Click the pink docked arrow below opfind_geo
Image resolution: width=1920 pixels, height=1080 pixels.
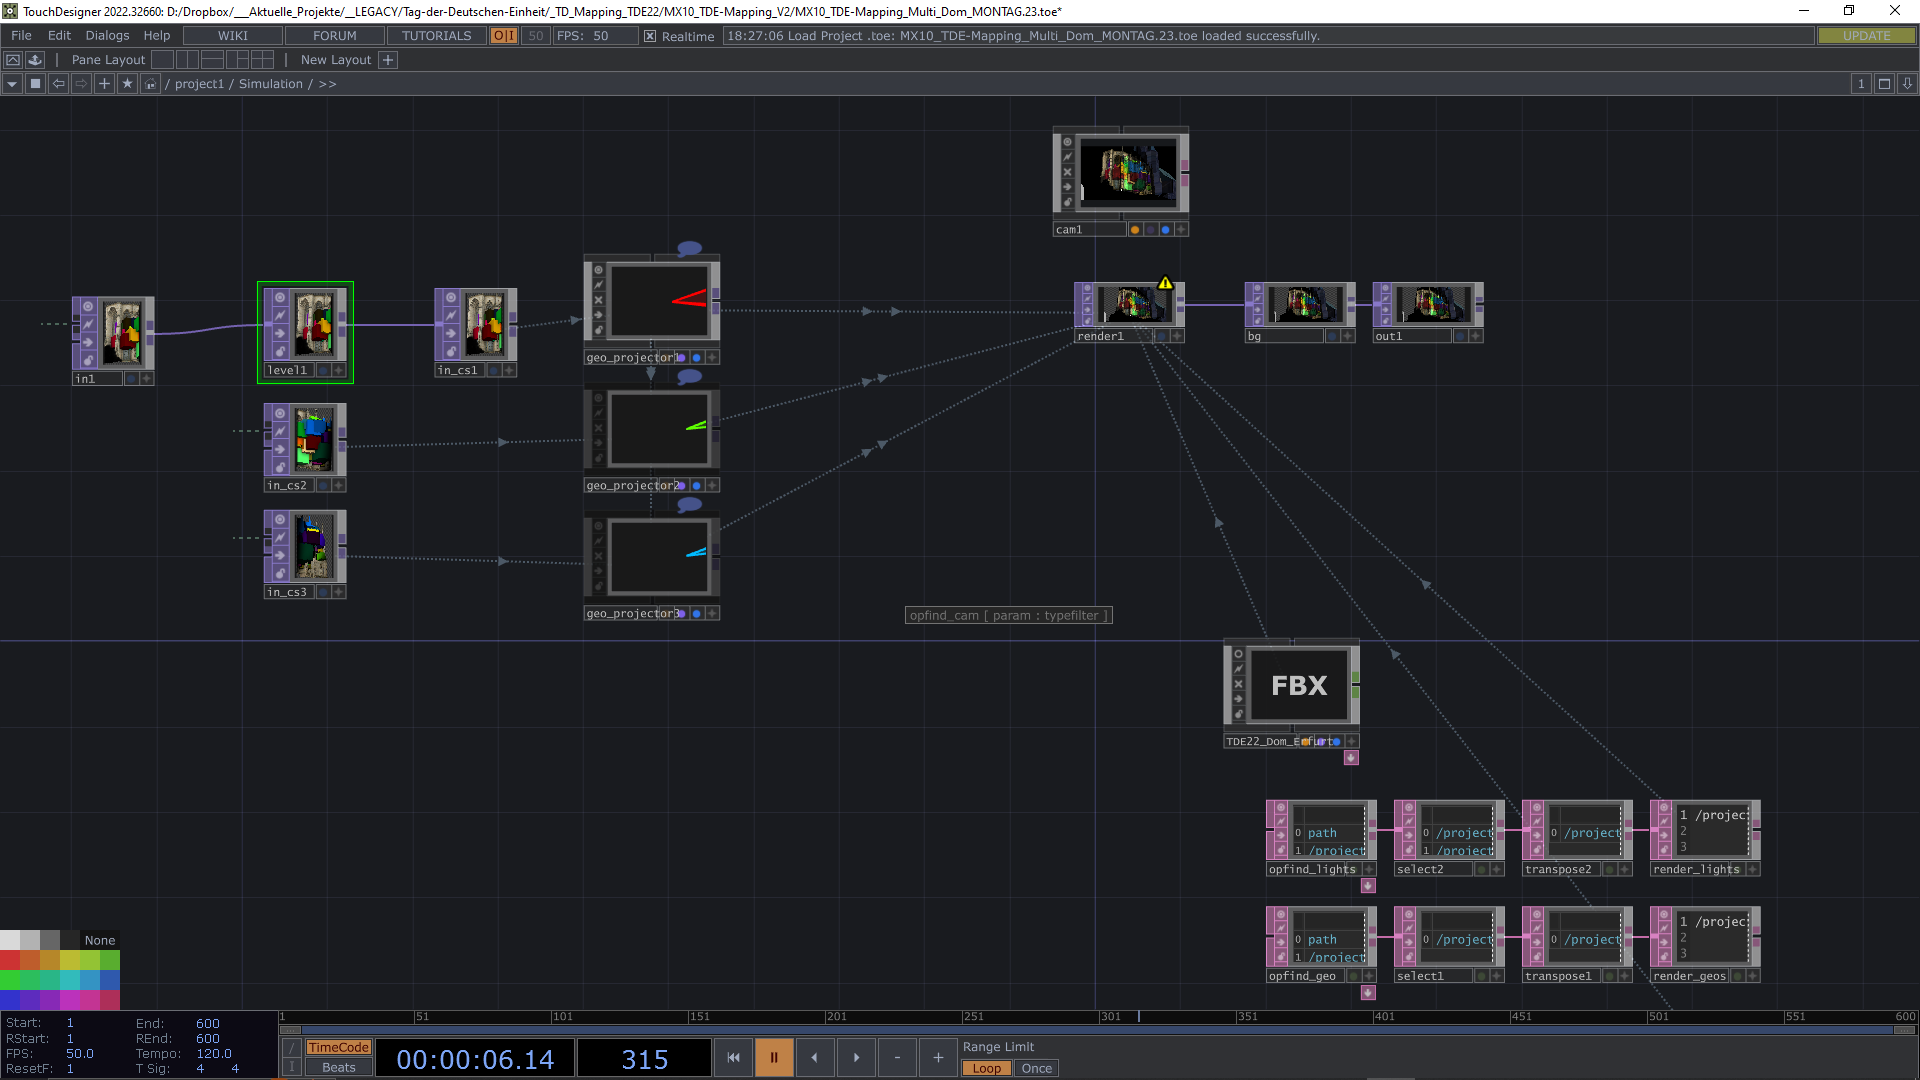click(1368, 993)
